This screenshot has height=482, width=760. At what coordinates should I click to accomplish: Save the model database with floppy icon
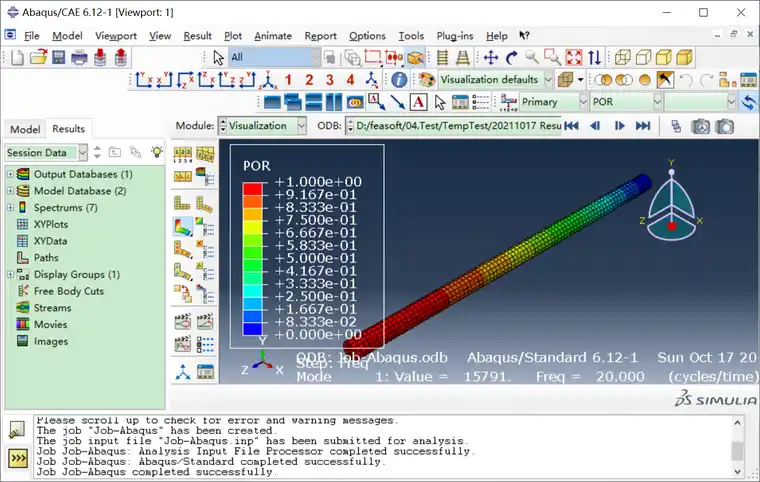[x=59, y=58]
